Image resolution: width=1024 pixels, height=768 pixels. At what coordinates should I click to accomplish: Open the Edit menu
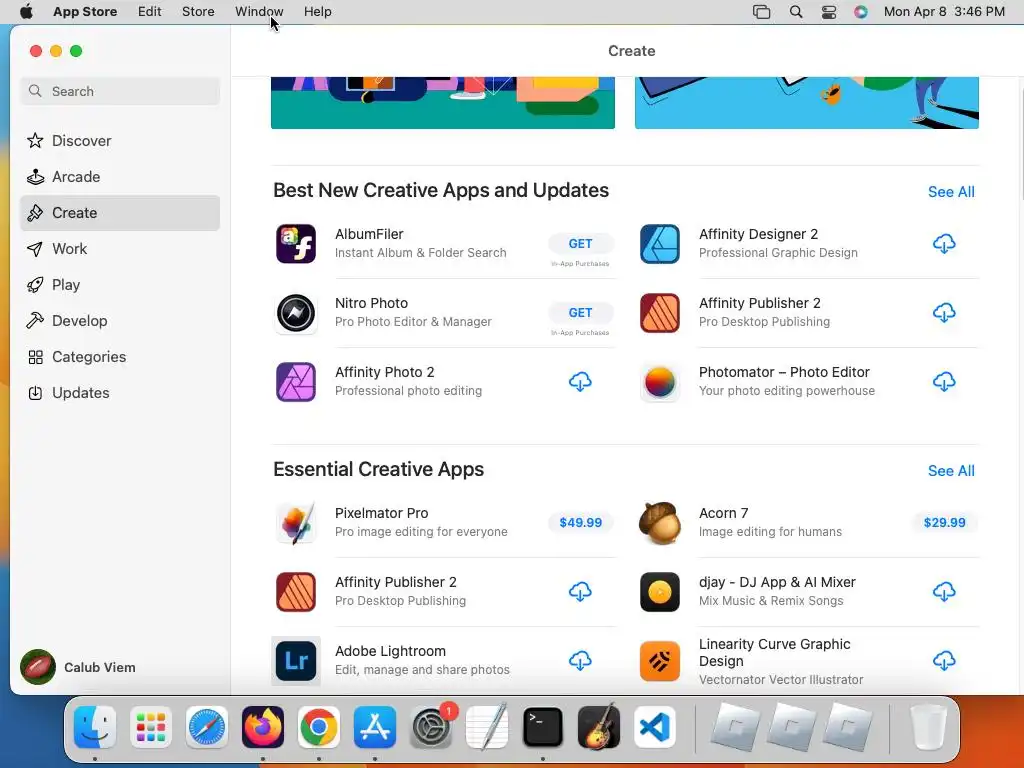pyautogui.click(x=150, y=12)
